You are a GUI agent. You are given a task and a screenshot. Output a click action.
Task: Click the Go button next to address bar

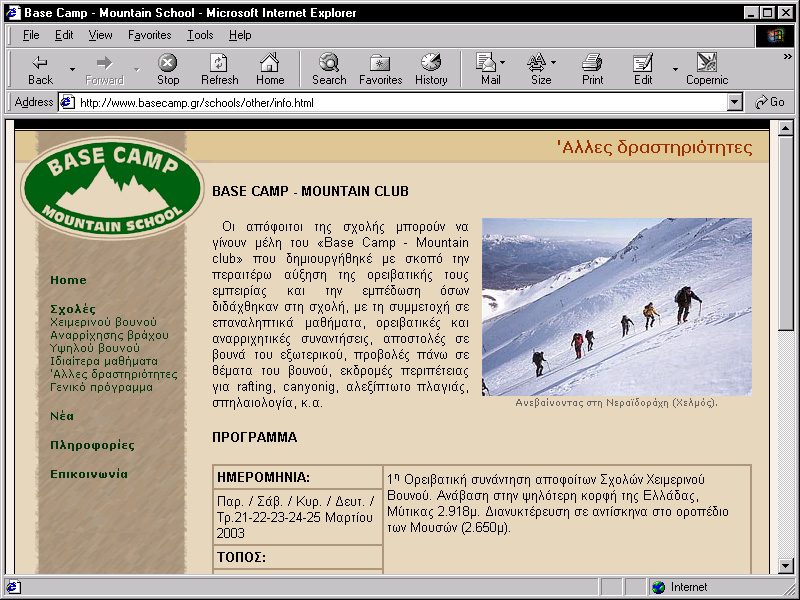(x=770, y=102)
